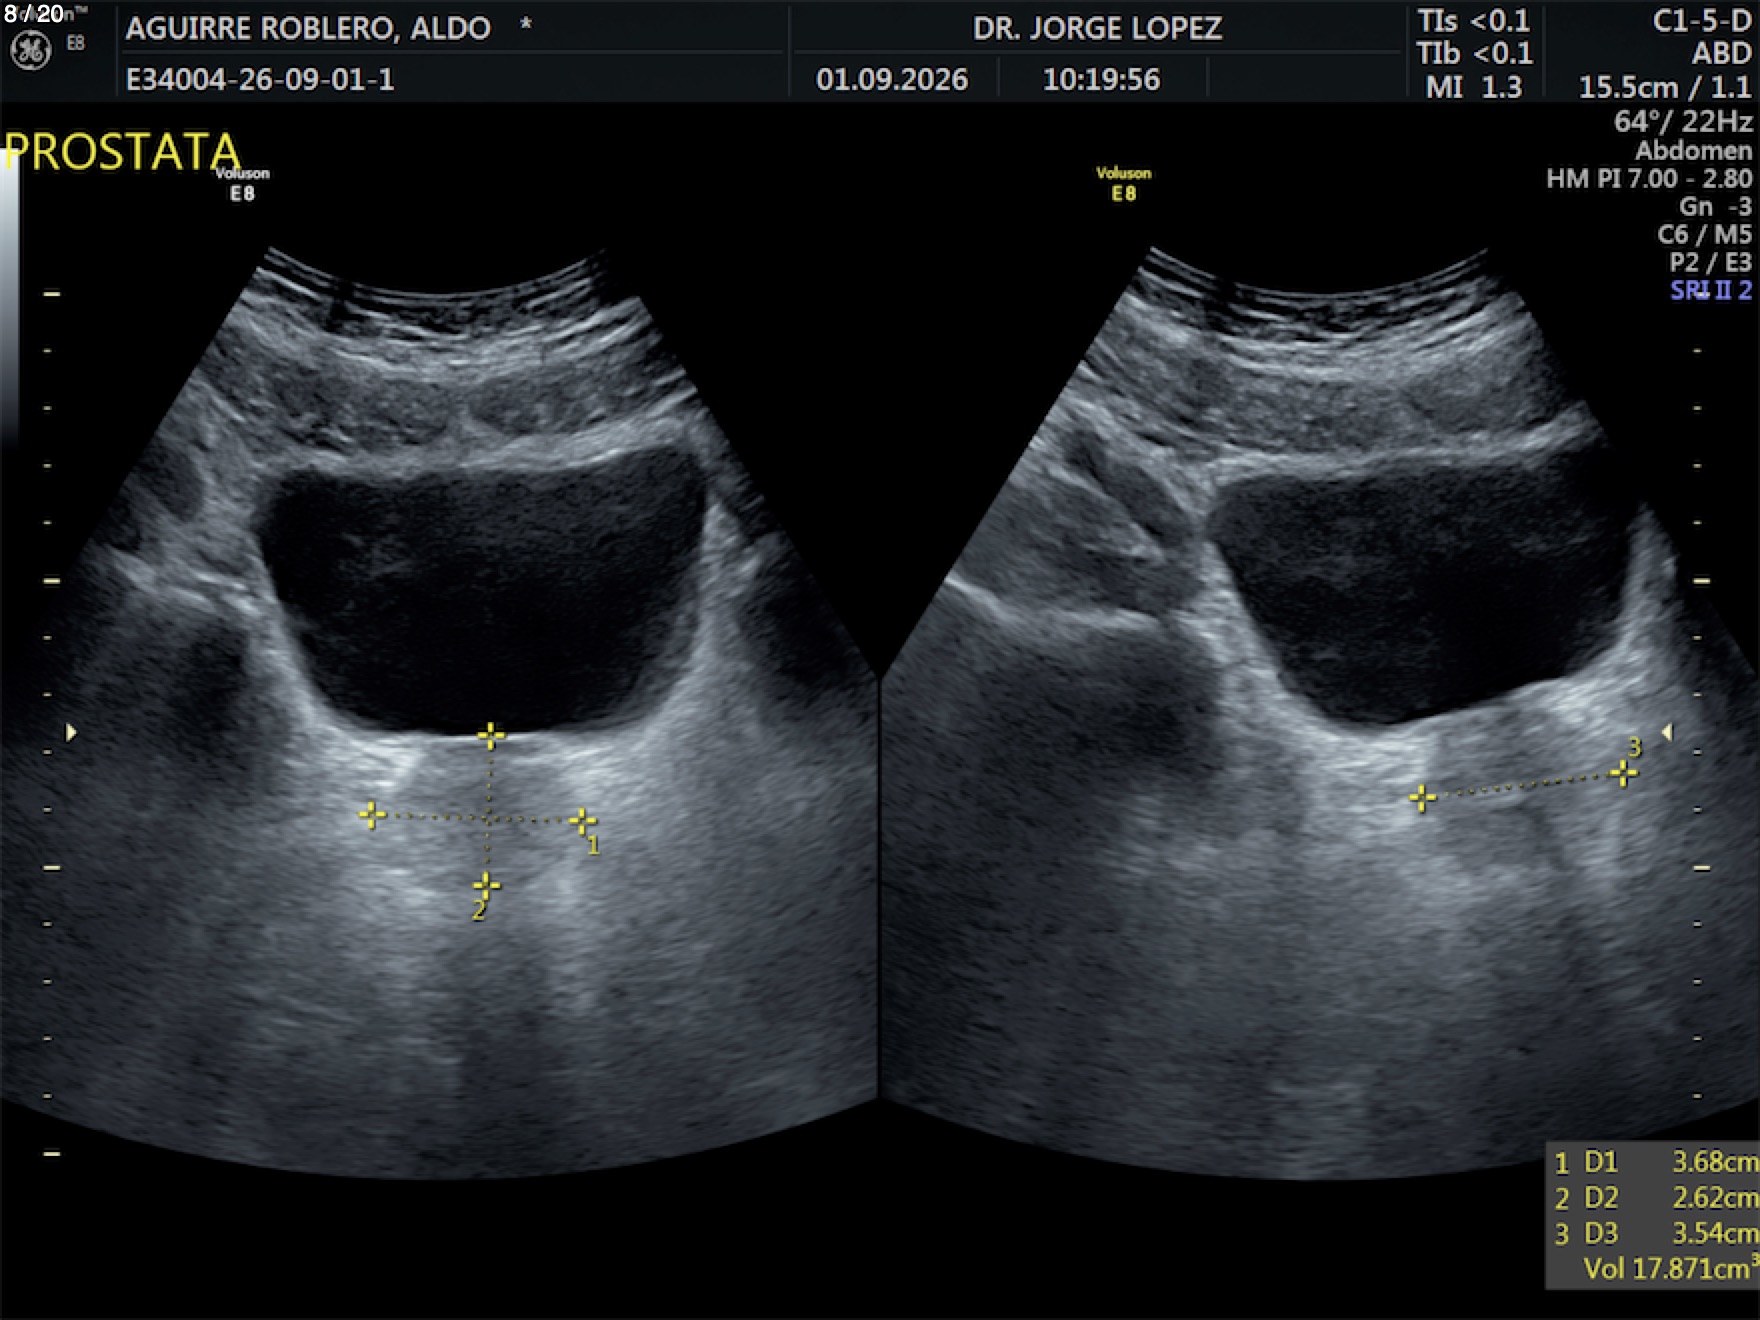Click the GE logo in top-left corner
1760x1320 pixels.
(30, 50)
